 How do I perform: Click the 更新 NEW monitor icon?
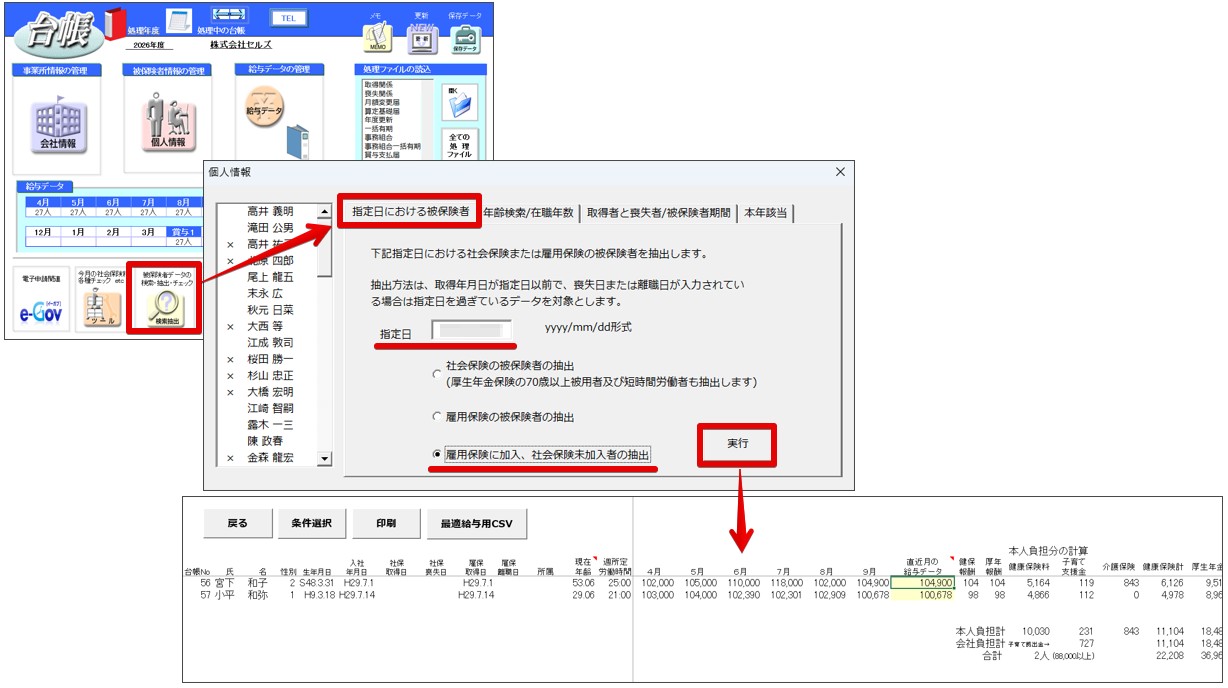422,38
